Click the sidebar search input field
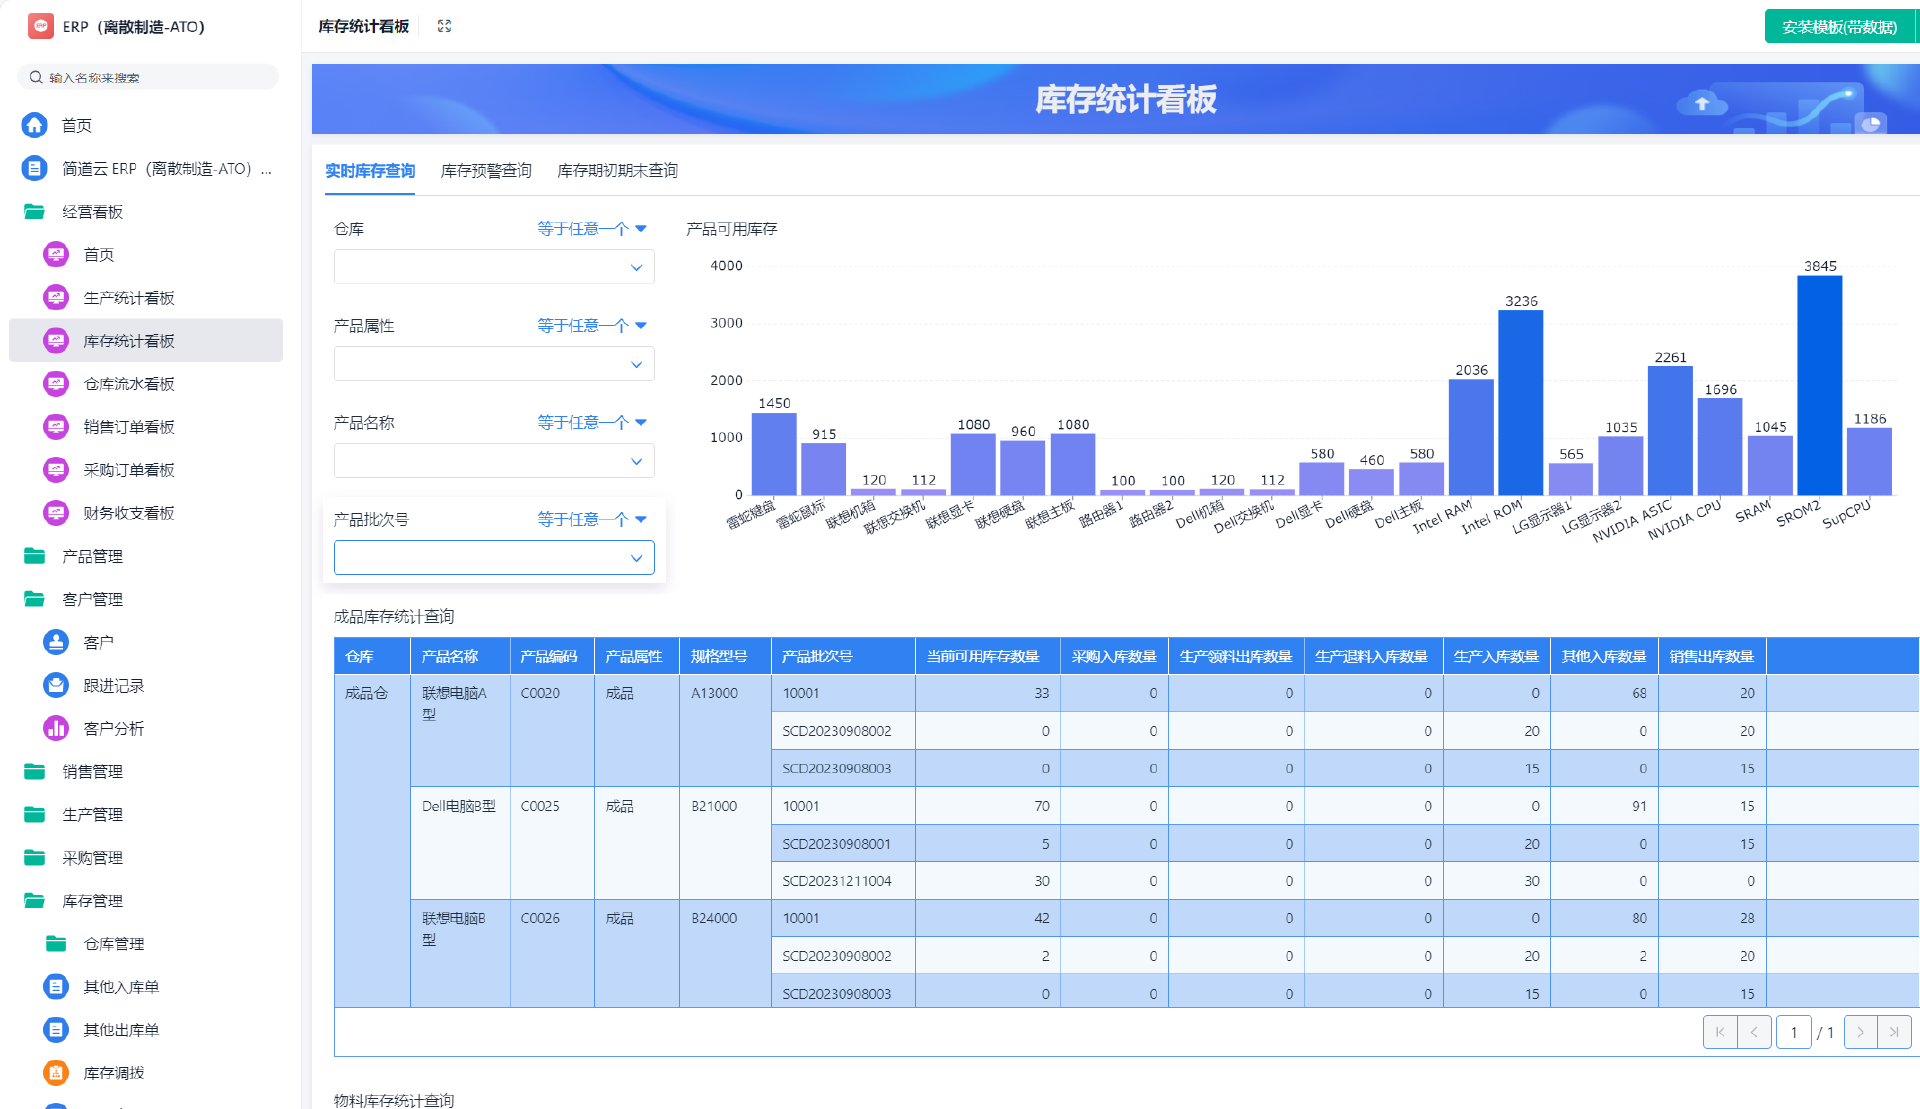The height and width of the screenshot is (1109, 1920). (148, 76)
